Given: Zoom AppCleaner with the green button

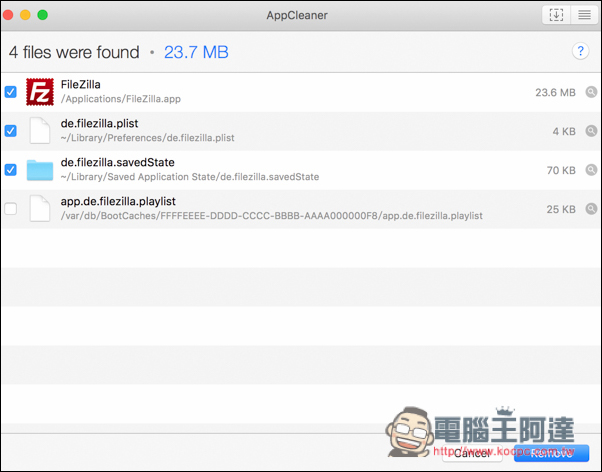Looking at the screenshot, I should tap(43, 15).
